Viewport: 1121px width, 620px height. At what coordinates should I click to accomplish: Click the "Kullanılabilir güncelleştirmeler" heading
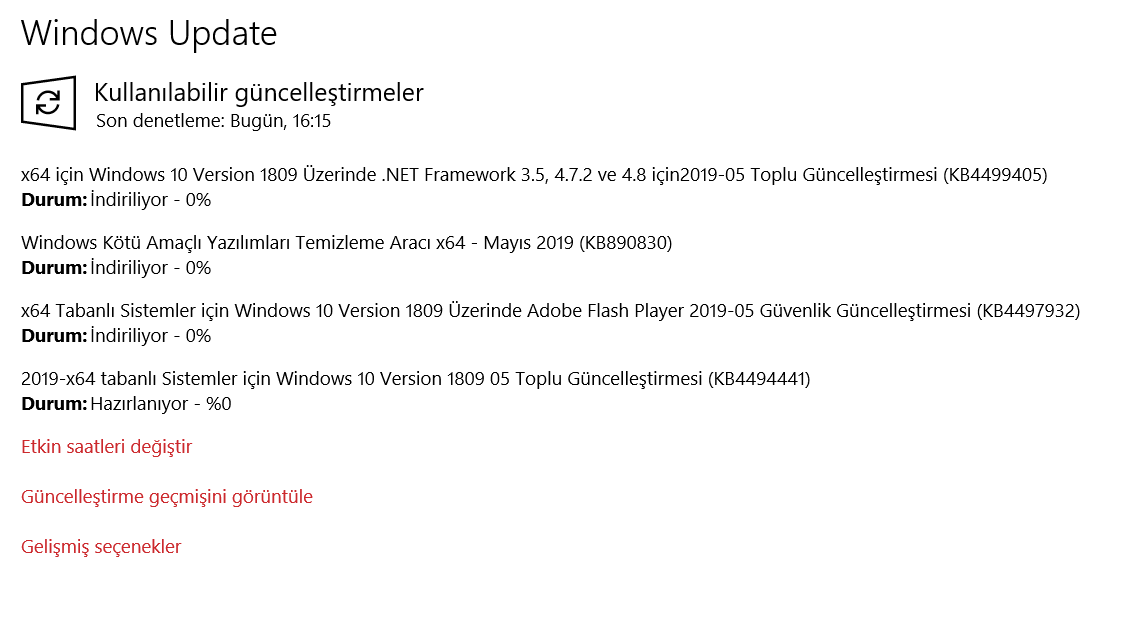click(258, 93)
